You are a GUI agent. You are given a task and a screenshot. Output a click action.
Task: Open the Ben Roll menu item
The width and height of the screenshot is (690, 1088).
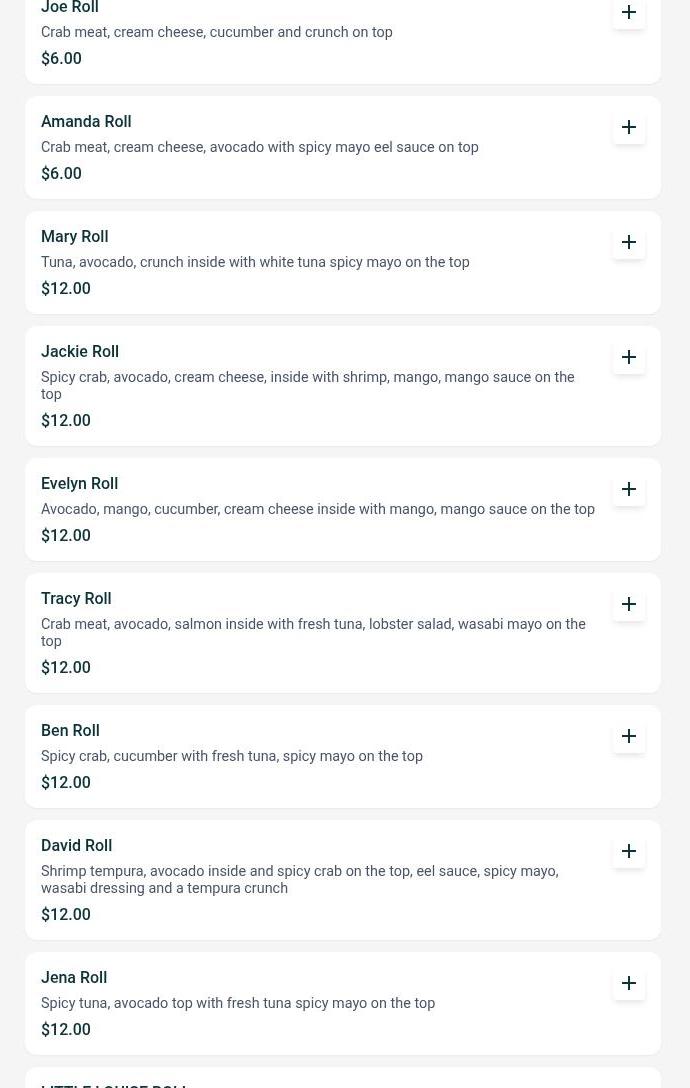coord(70,730)
